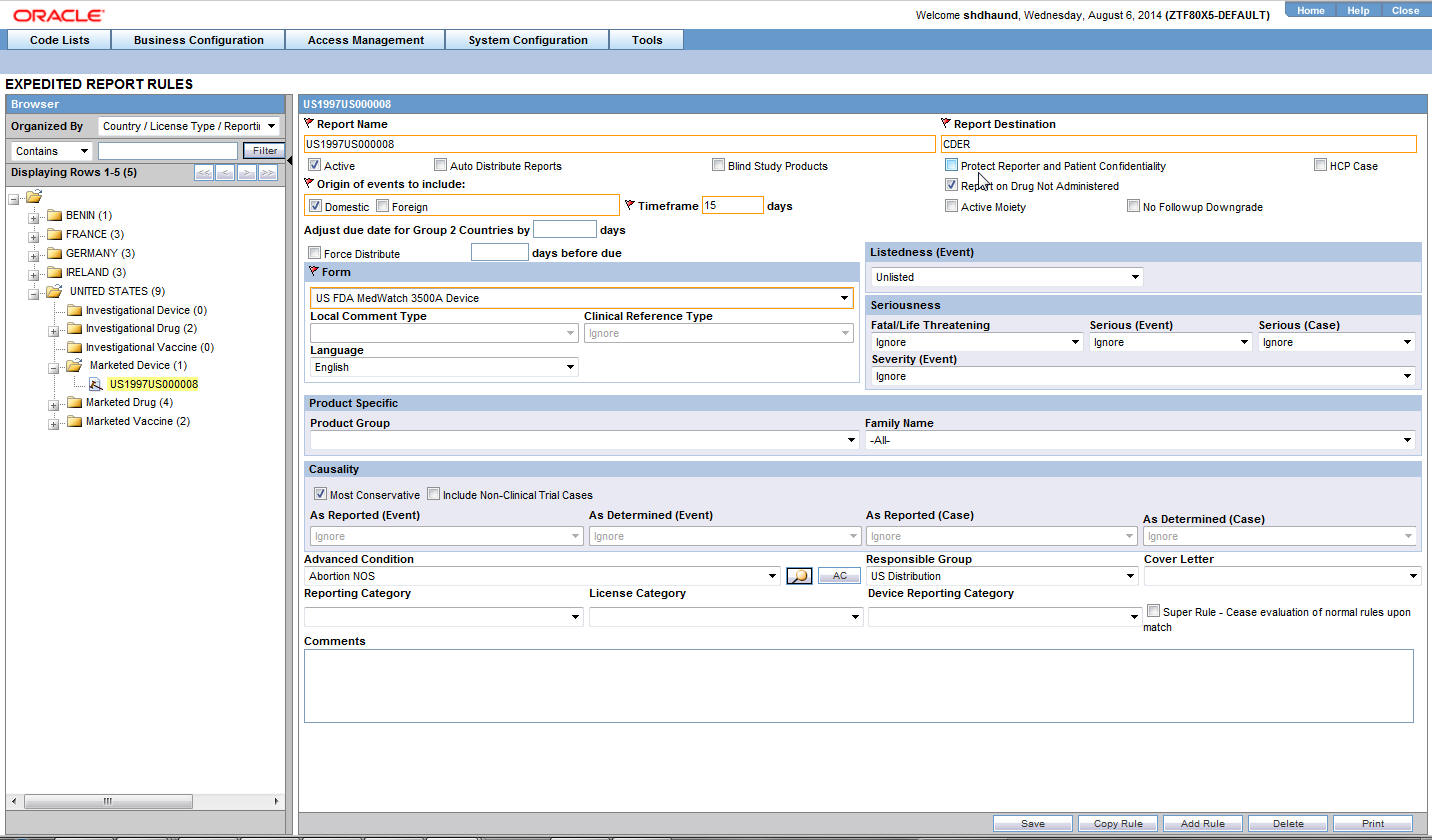1432x840 pixels.
Task: Check the Foreign origin checkbox
Action: 382,207
